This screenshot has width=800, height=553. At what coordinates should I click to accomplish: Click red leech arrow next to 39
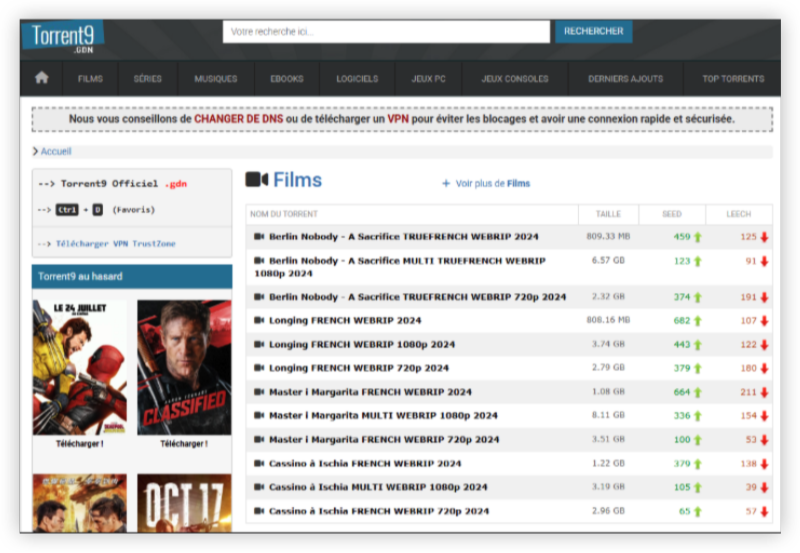(764, 487)
